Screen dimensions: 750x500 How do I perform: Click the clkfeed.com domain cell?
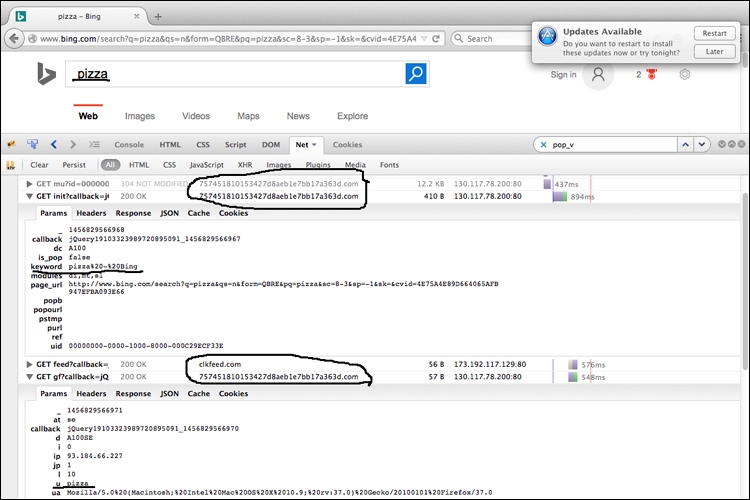[x=220, y=364]
